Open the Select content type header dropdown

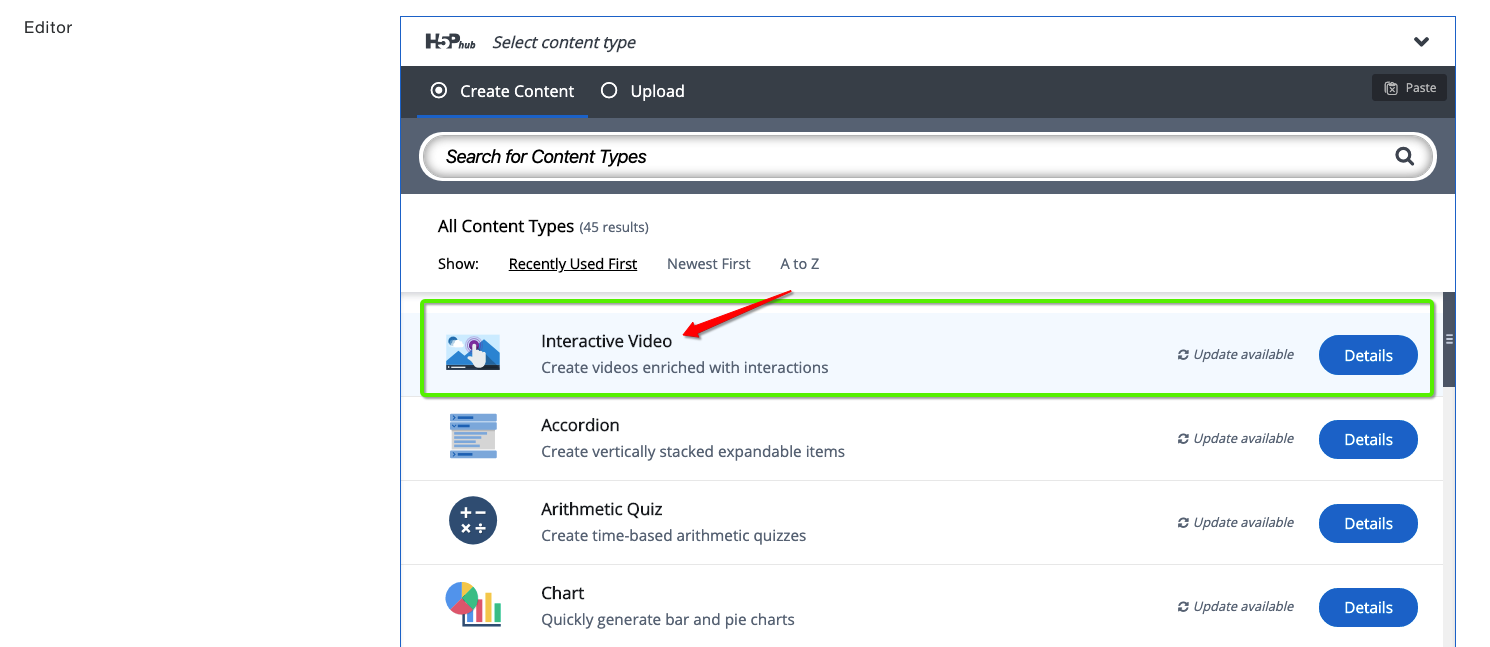(x=928, y=42)
